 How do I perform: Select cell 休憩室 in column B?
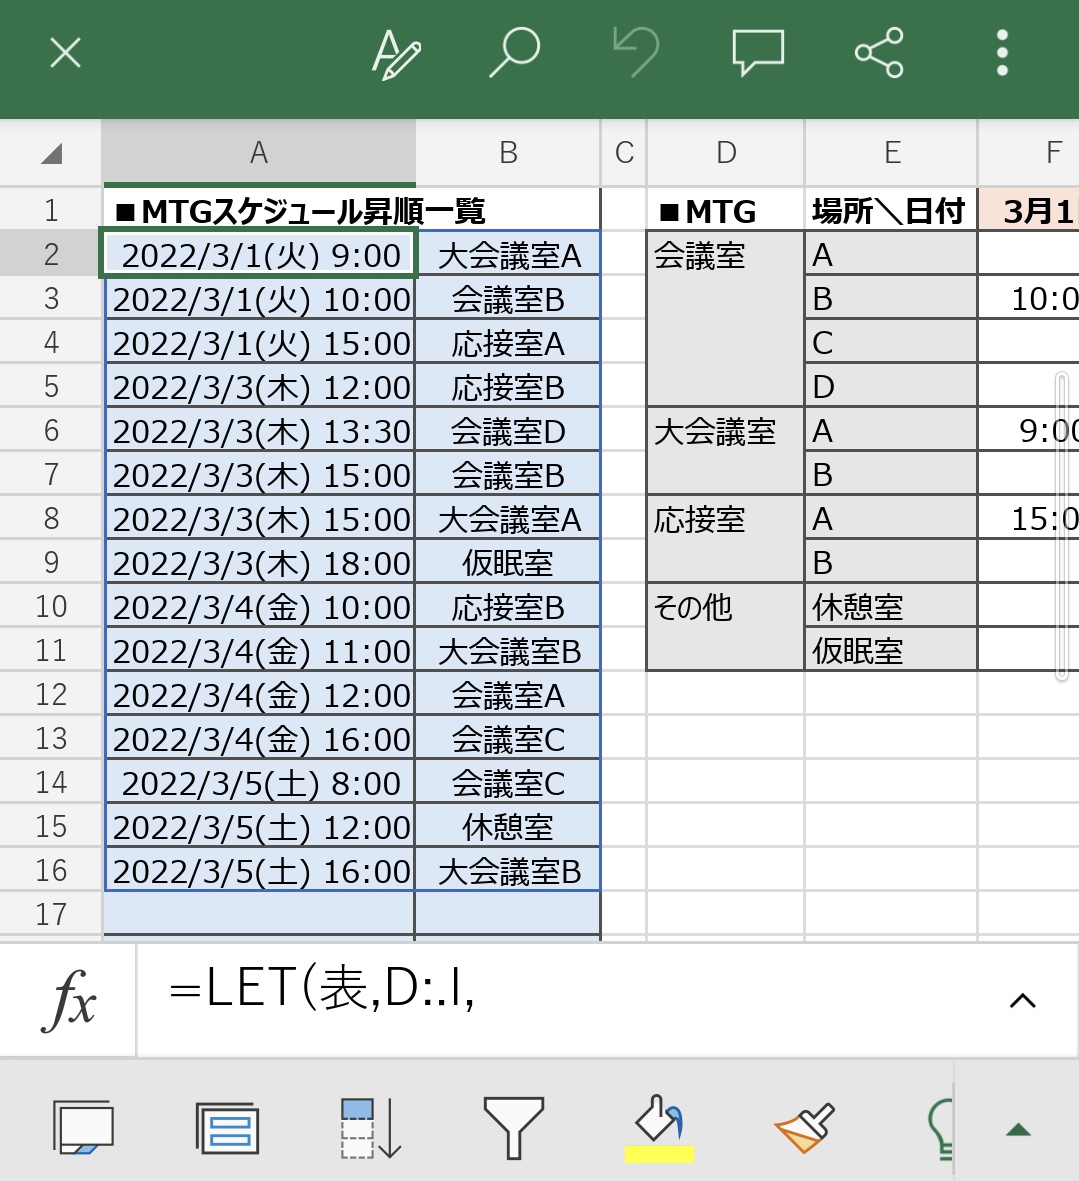point(508,827)
